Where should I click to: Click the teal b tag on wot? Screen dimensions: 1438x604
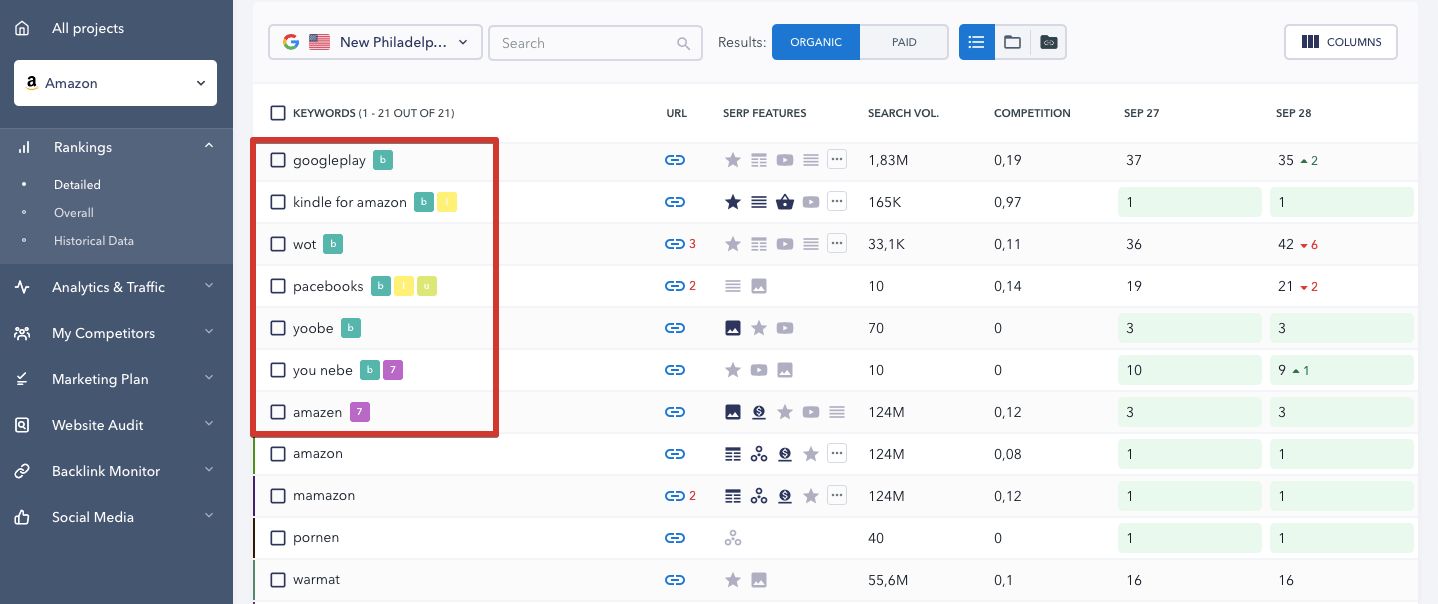(x=333, y=244)
